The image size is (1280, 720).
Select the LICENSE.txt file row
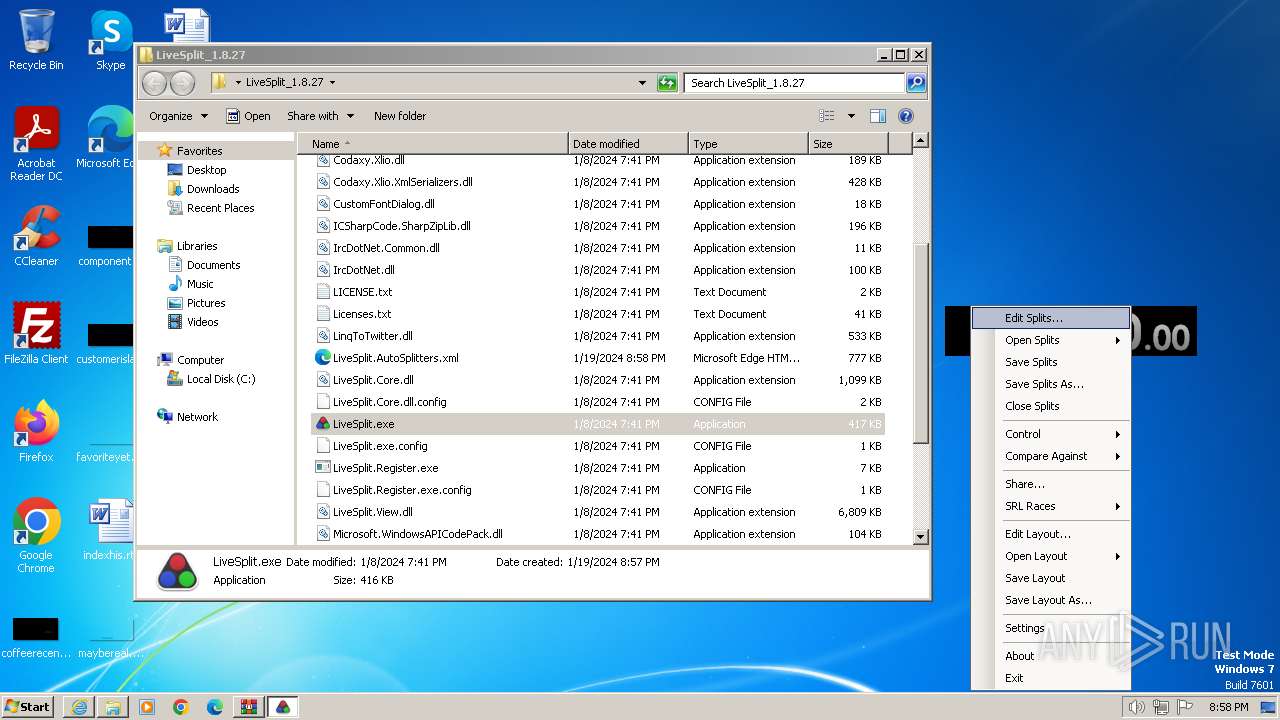(x=598, y=292)
